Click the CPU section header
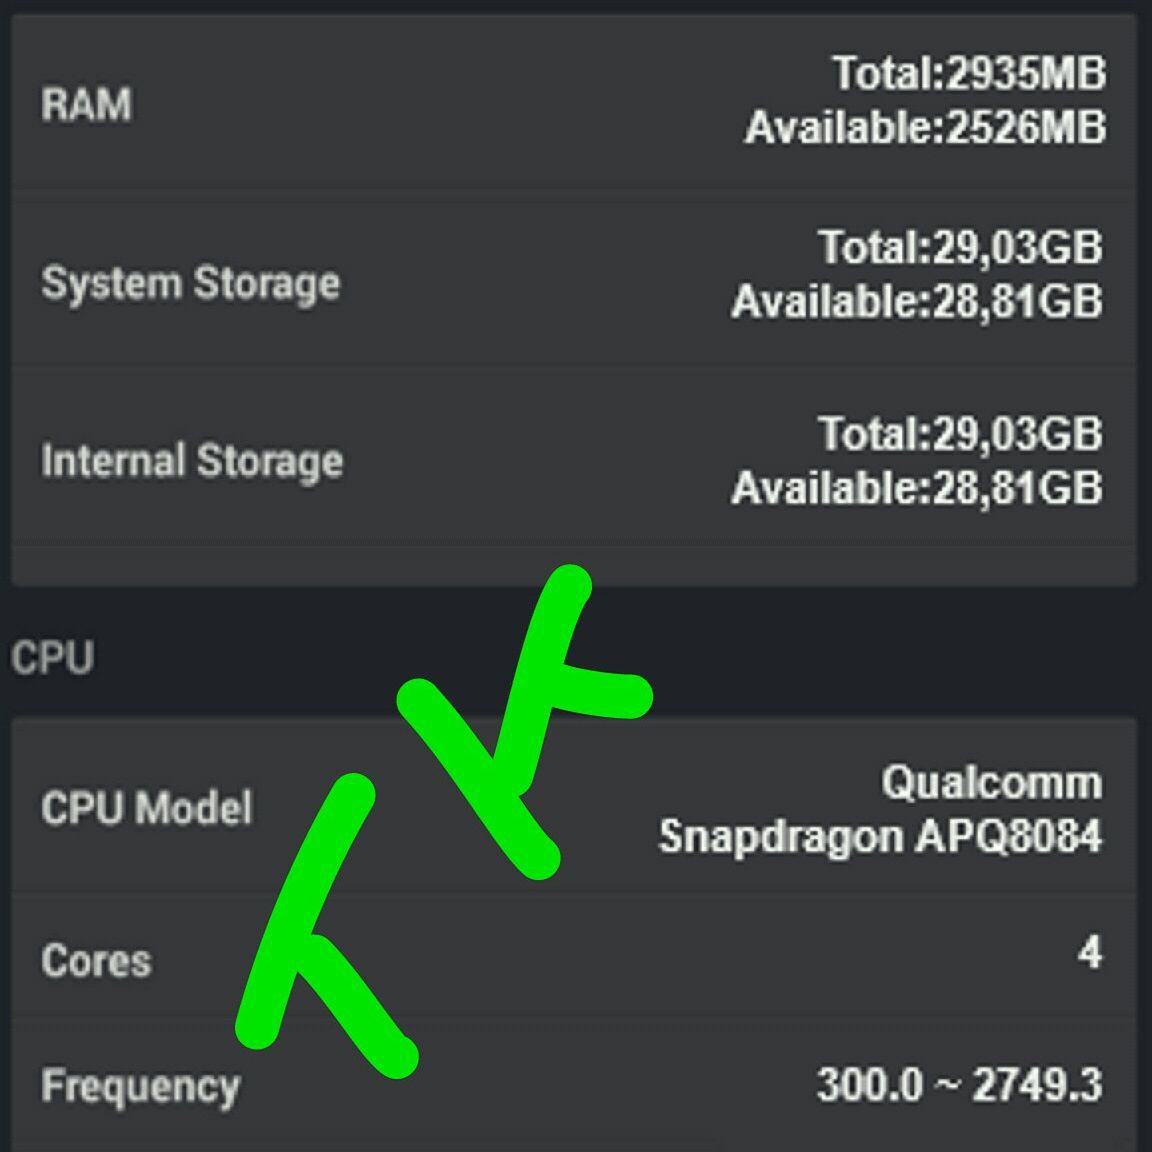 52,658
